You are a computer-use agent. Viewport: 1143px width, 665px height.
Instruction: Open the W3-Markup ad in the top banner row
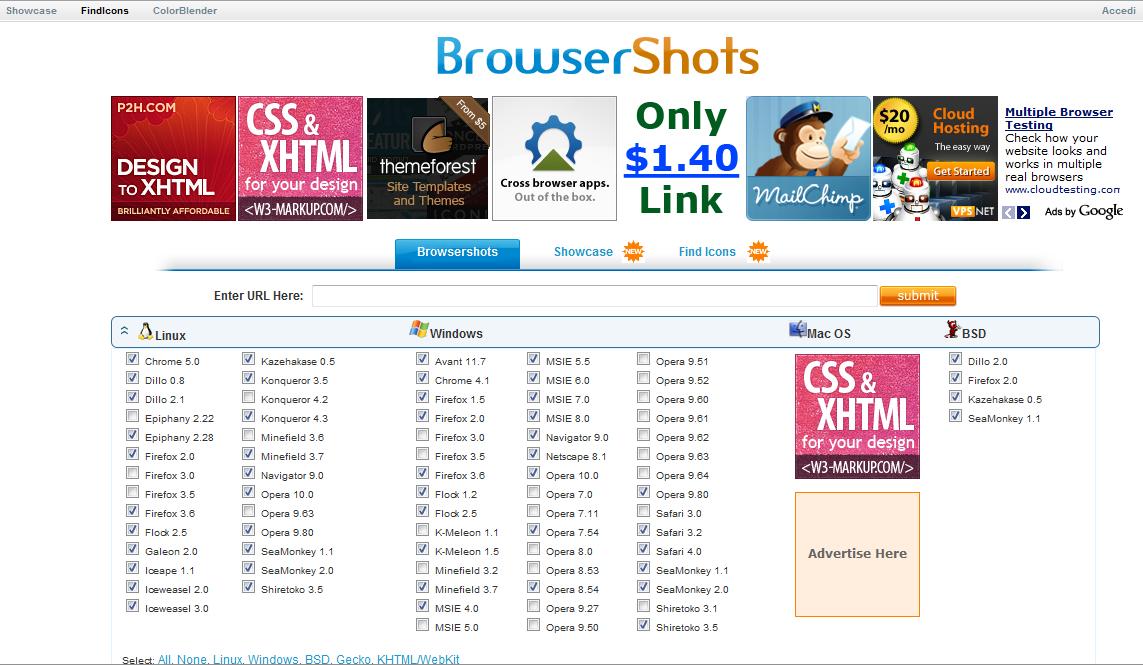300,158
